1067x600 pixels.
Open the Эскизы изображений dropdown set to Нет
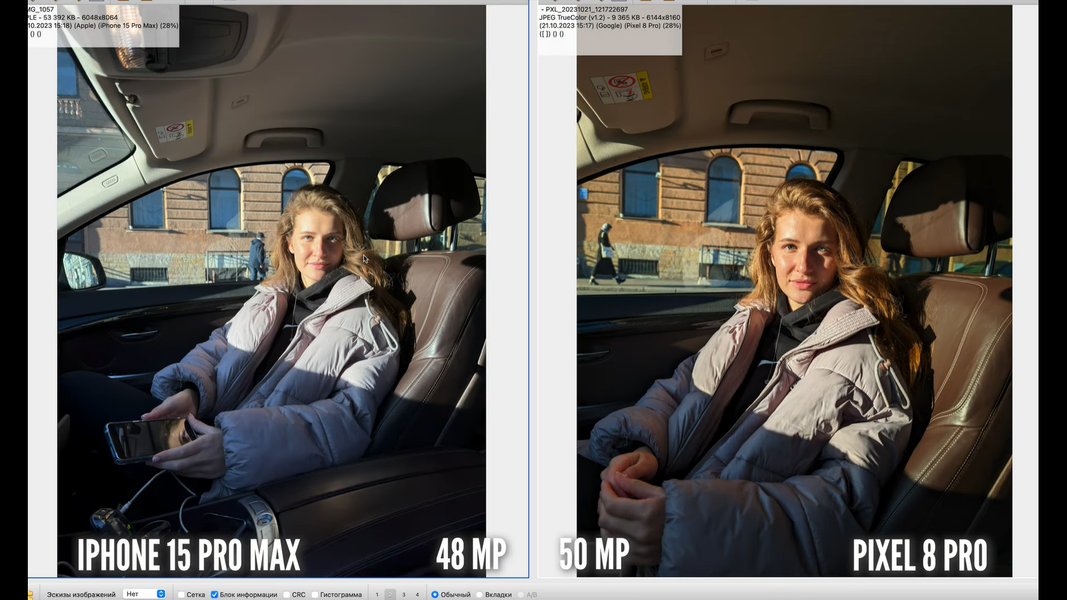click(144, 594)
